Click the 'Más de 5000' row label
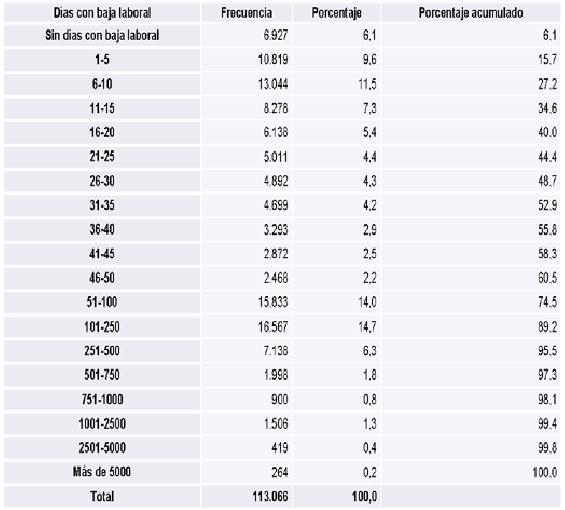 [x=102, y=472]
